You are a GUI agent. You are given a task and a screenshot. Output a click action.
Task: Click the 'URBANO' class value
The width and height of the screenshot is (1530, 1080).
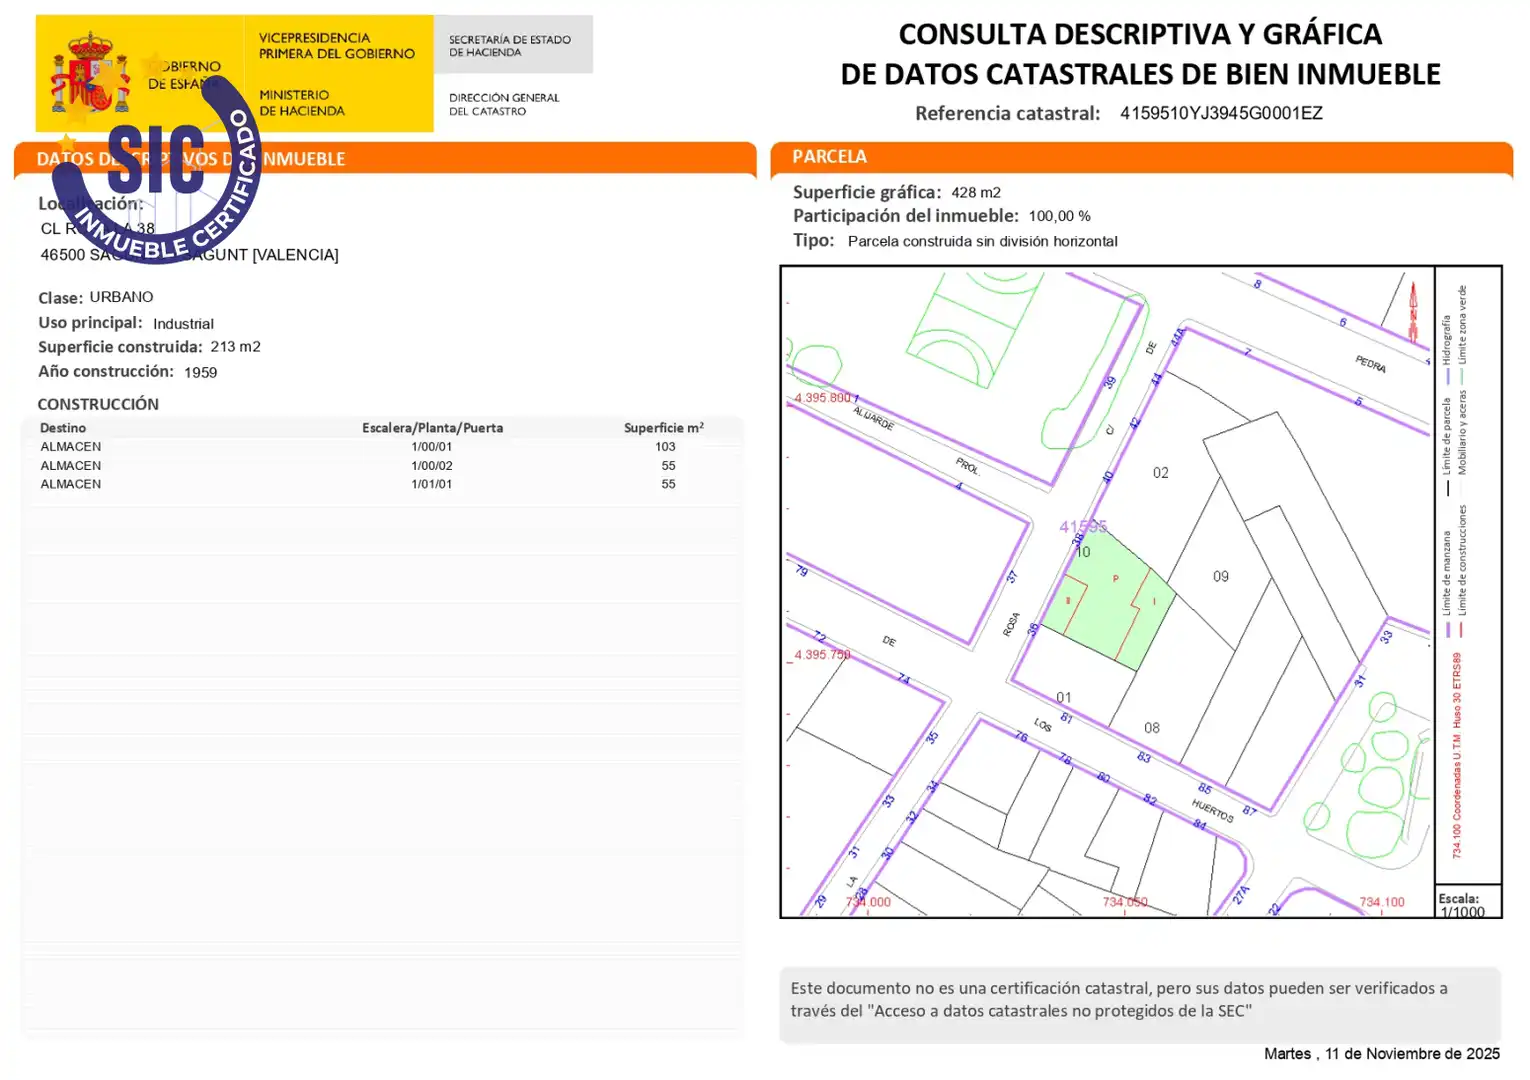tap(121, 297)
